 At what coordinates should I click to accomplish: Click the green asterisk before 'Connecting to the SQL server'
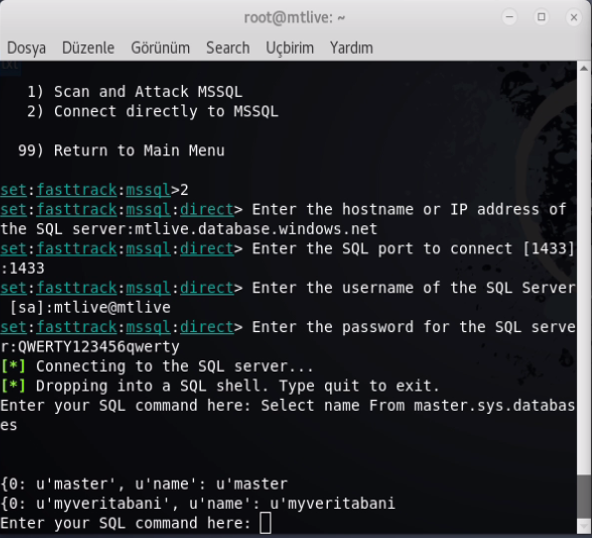pos(14,366)
